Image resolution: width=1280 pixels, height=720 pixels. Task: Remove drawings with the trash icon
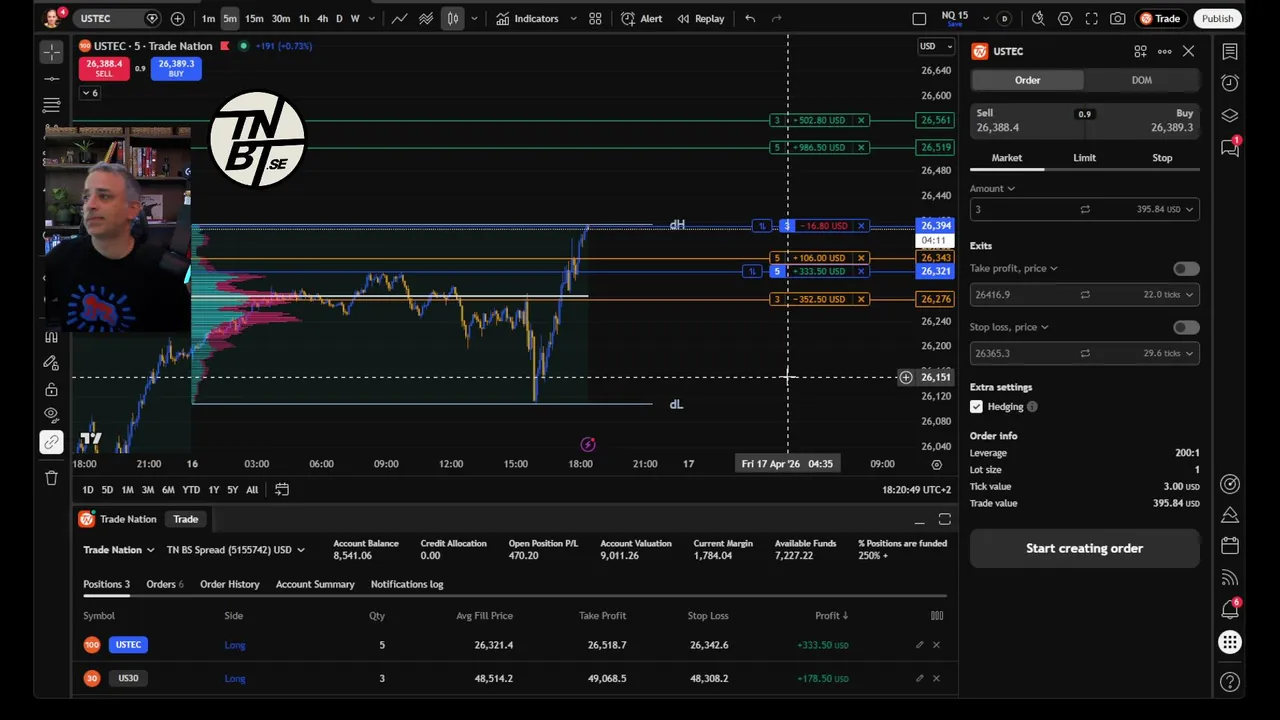[x=51, y=478]
